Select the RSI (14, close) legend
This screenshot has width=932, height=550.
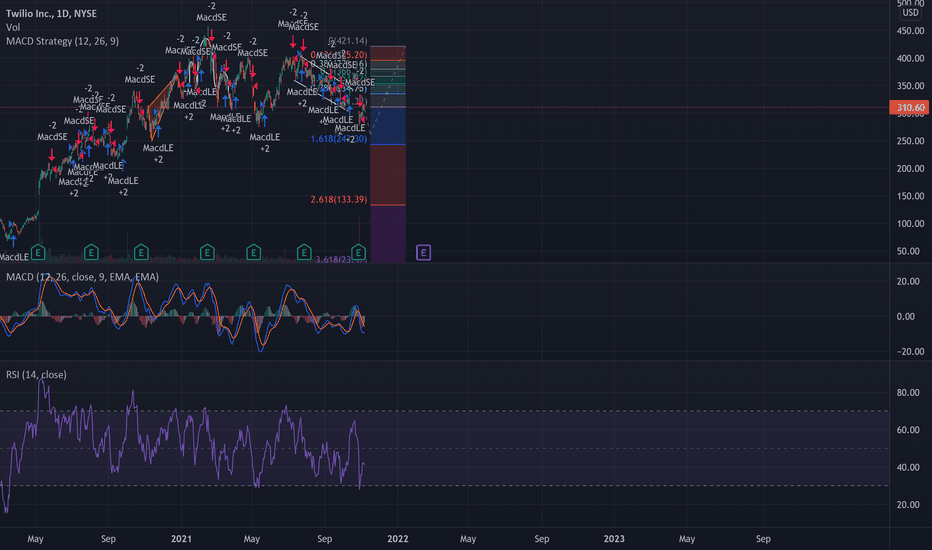[x=36, y=375]
